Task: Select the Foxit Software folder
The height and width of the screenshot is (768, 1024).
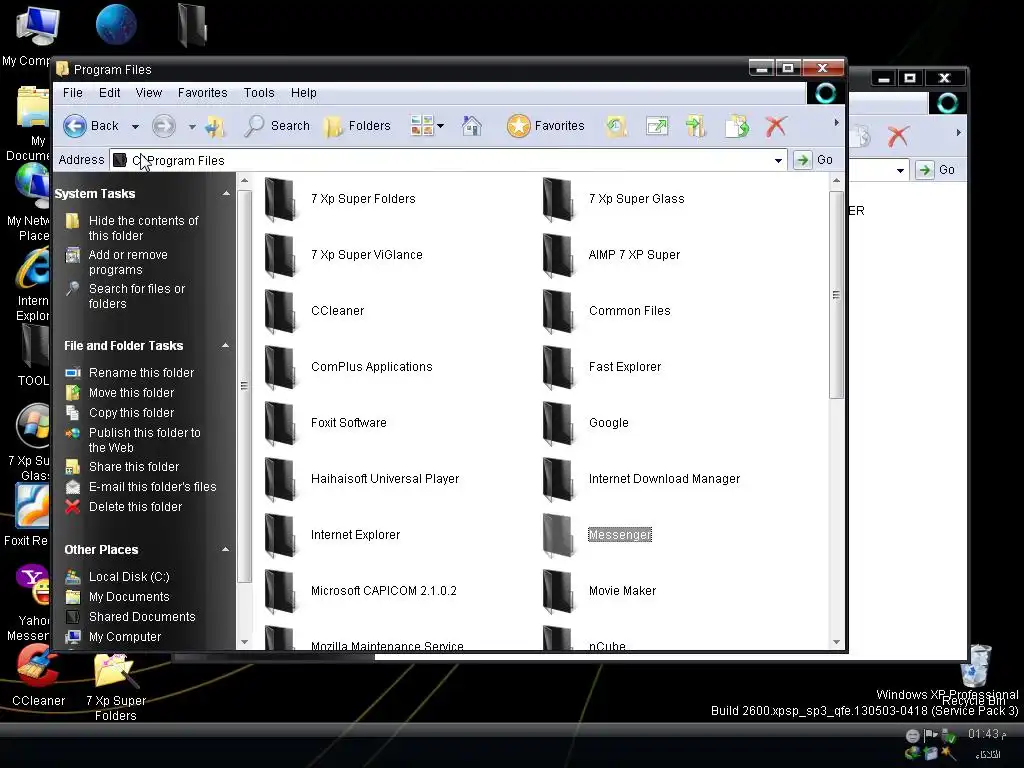Action: 325,423
